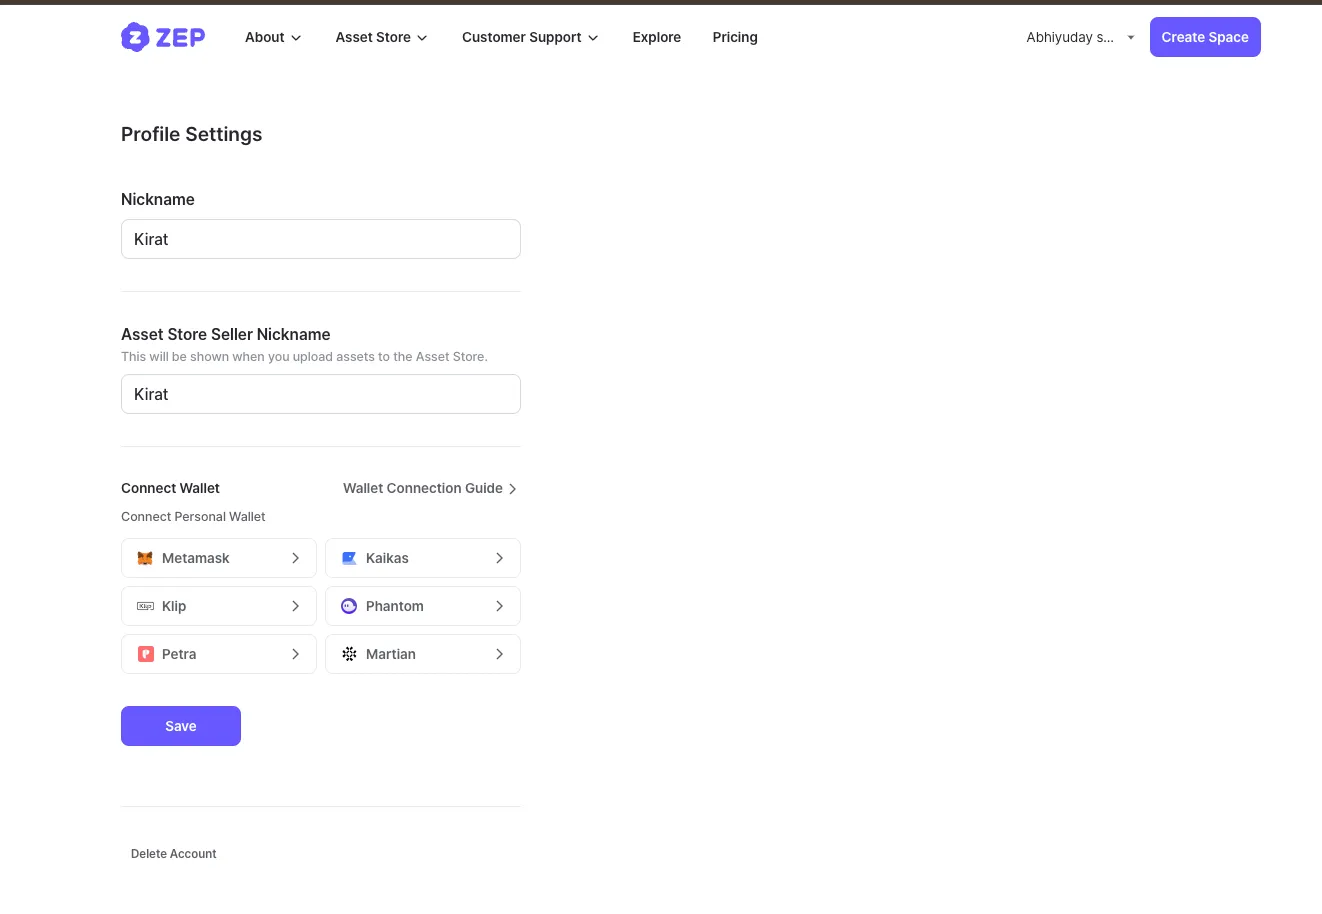Click the Delete Account link

click(x=174, y=854)
